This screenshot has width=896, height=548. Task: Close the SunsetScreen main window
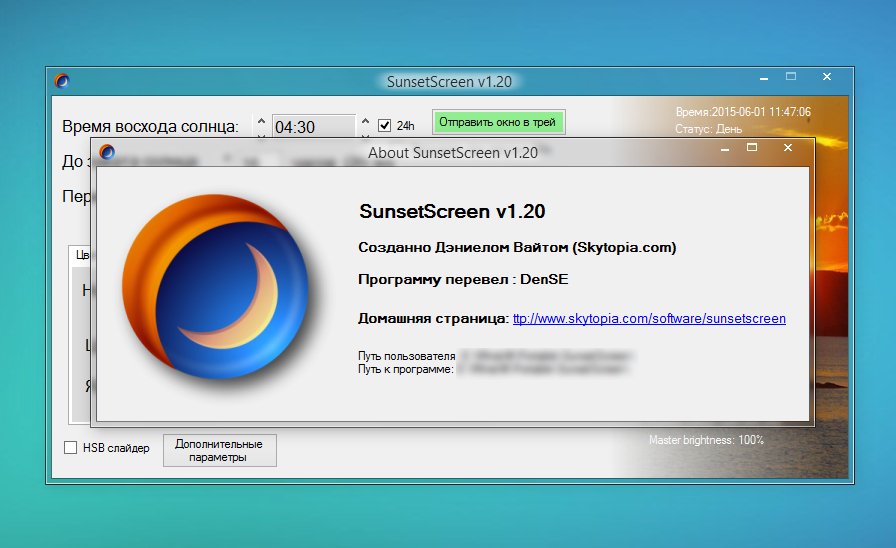[x=827, y=76]
